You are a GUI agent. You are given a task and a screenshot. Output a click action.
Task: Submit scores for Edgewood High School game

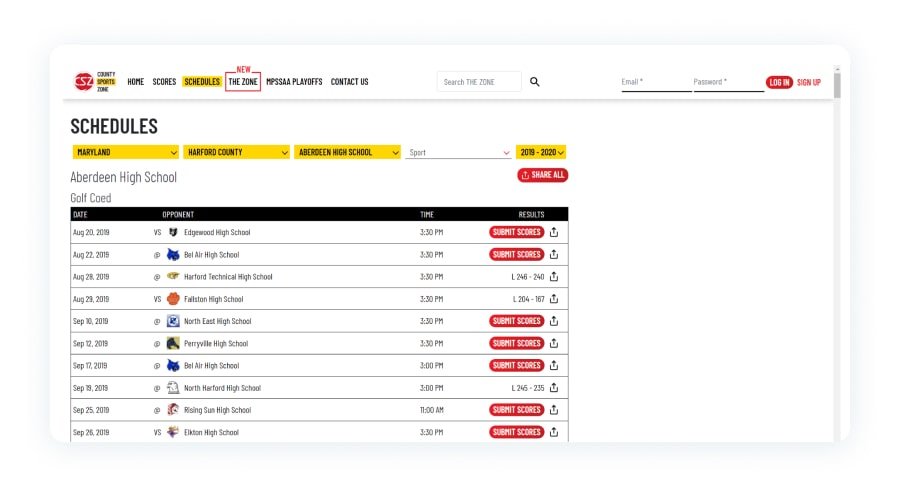click(x=517, y=232)
